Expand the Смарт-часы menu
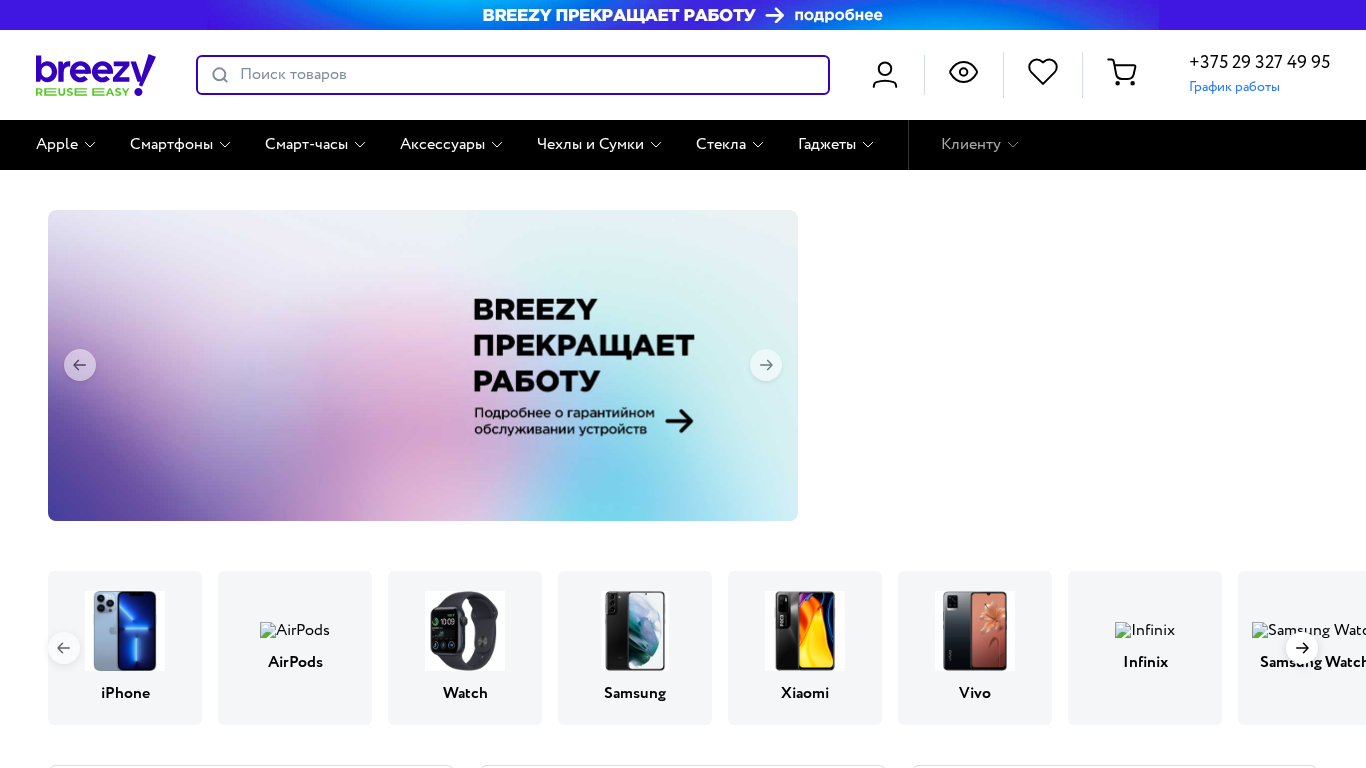This screenshot has width=1366, height=768. point(315,145)
